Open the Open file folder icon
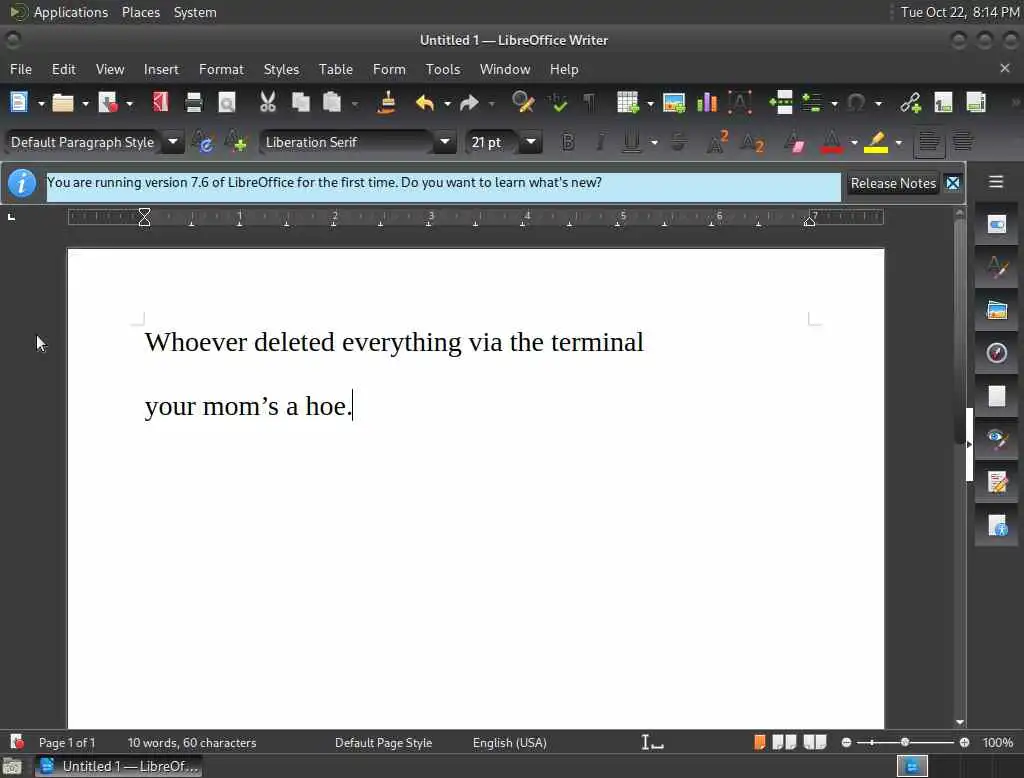The width and height of the screenshot is (1024, 778). pos(63,103)
